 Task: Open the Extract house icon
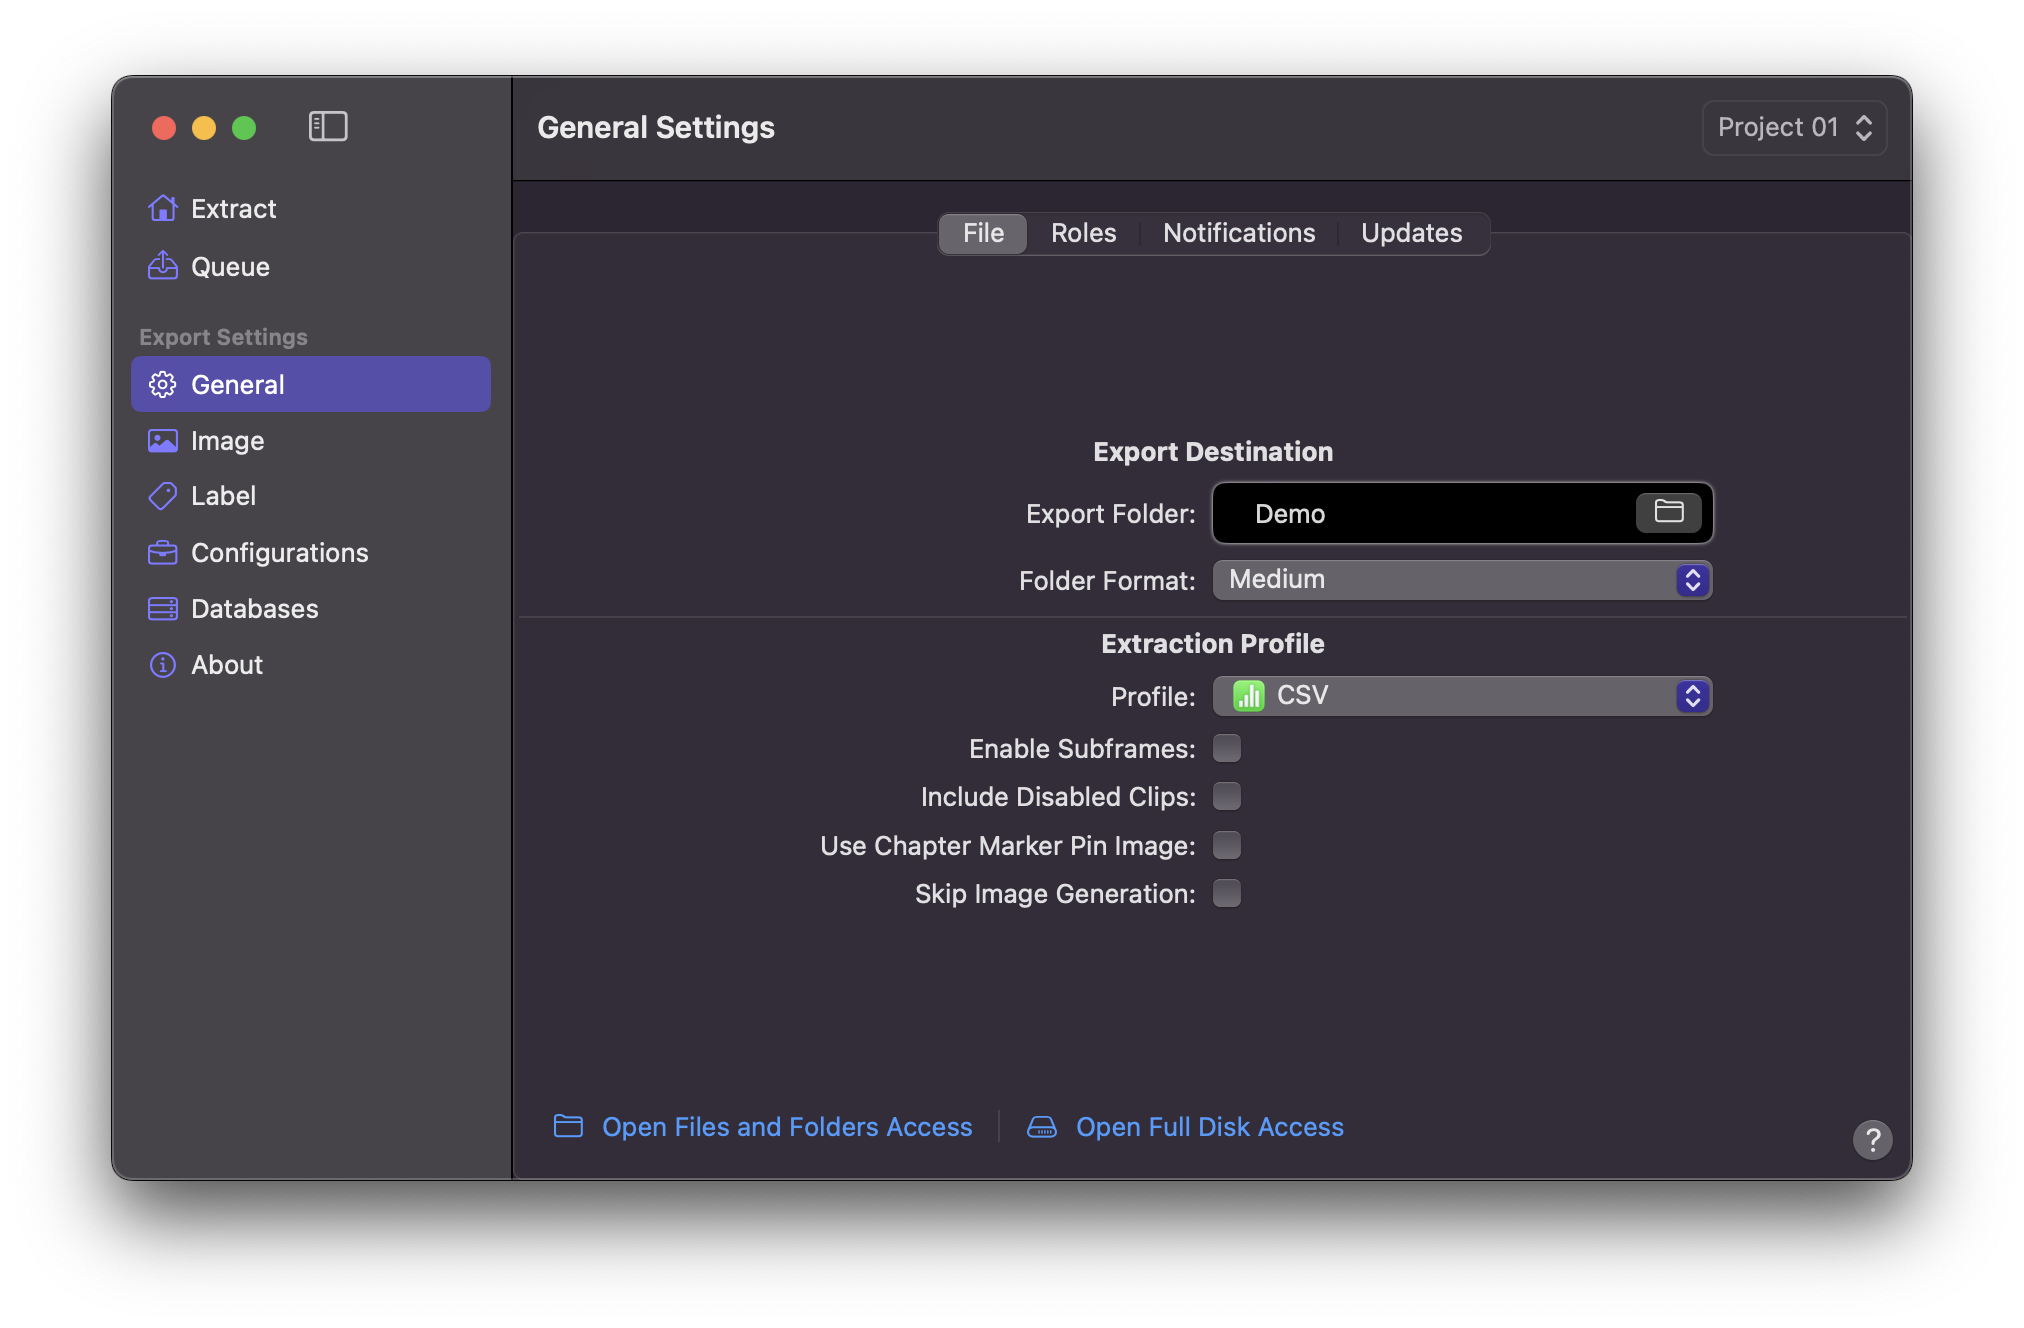[163, 208]
